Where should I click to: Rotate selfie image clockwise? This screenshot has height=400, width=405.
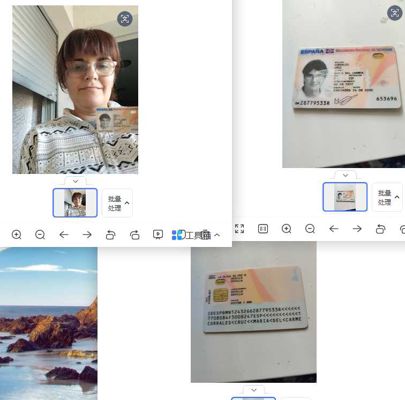coord(134,235)
